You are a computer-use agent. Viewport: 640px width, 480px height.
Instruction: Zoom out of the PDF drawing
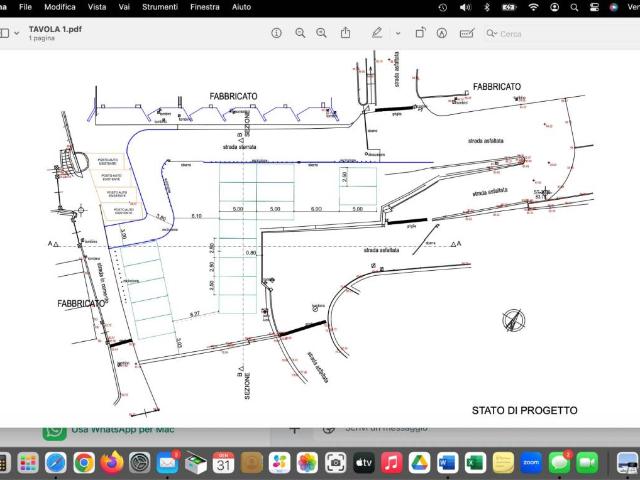pyautogui.click(x=299, y=33)
